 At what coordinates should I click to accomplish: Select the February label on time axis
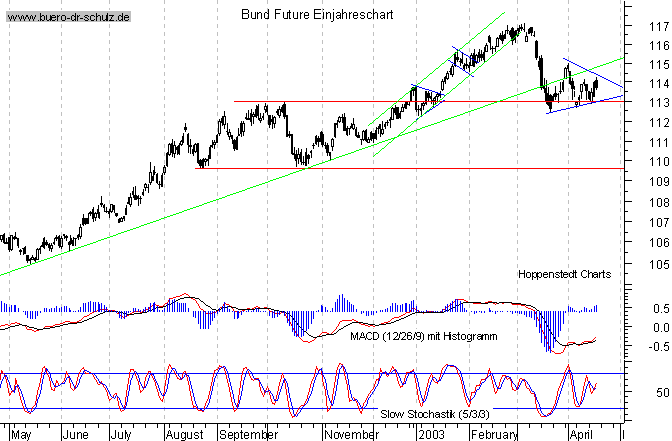tap(495, 435)
